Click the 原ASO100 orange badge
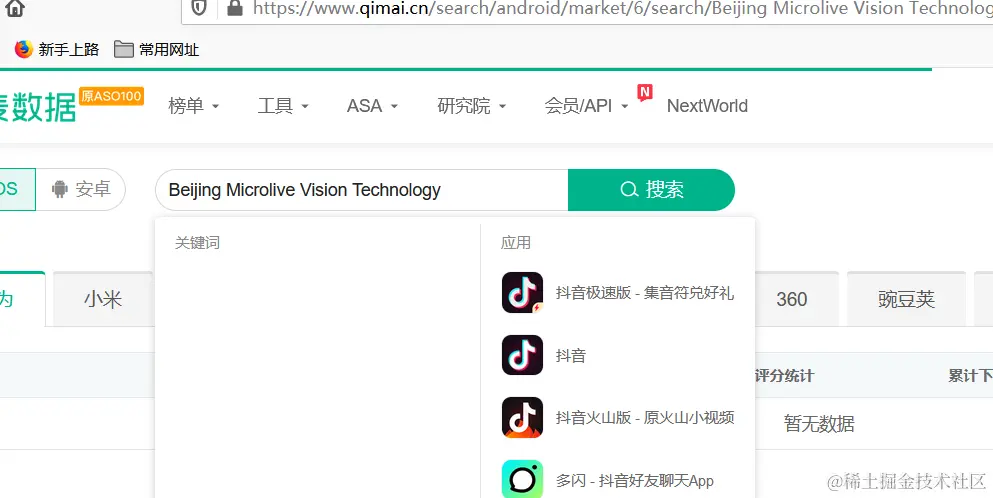 point(111,96)
